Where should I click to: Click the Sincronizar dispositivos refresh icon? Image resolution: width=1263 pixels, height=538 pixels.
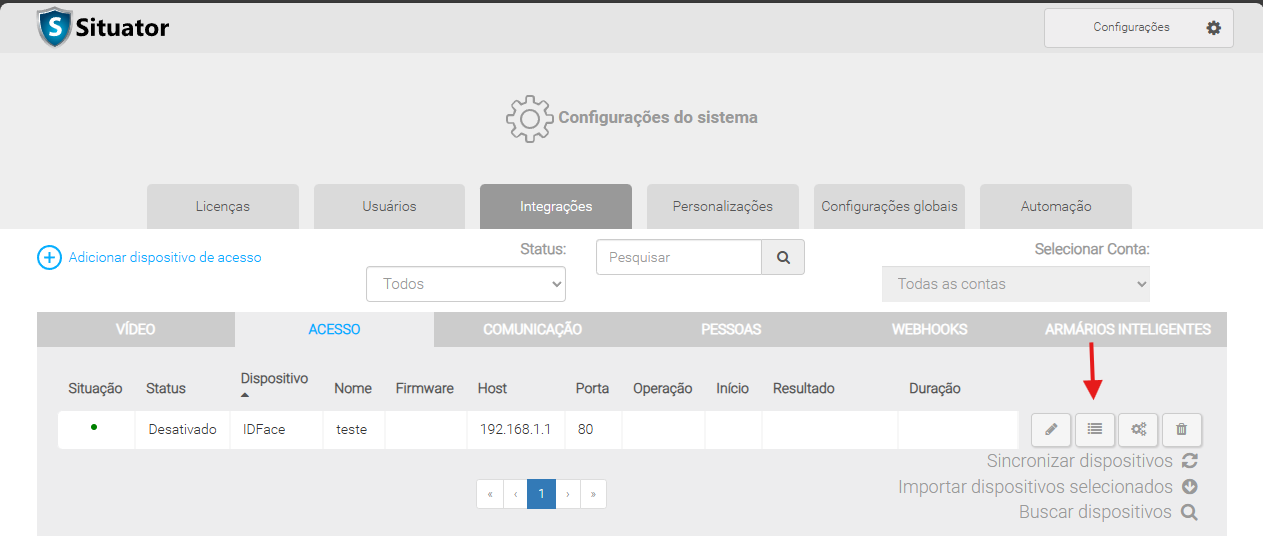pos(1189,461)
